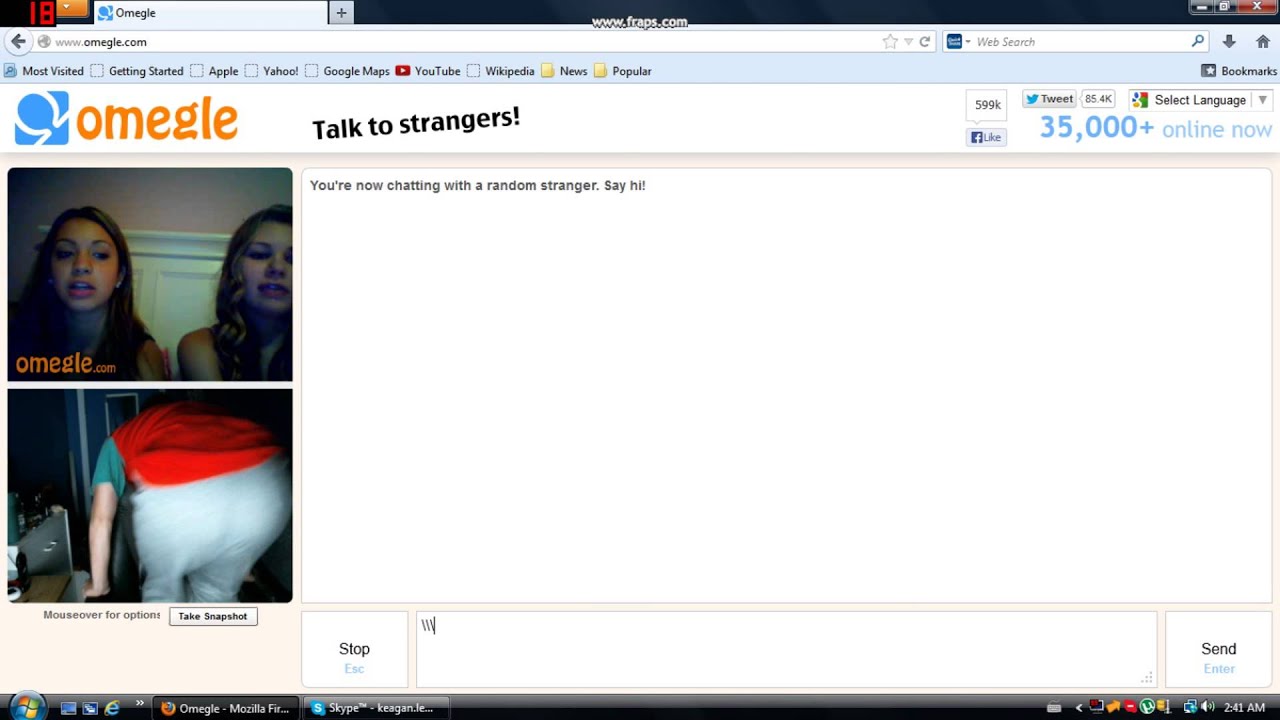Screen dimensions: 1280x720
Task: Open the search engine selector dropdown
Action: 959,42
